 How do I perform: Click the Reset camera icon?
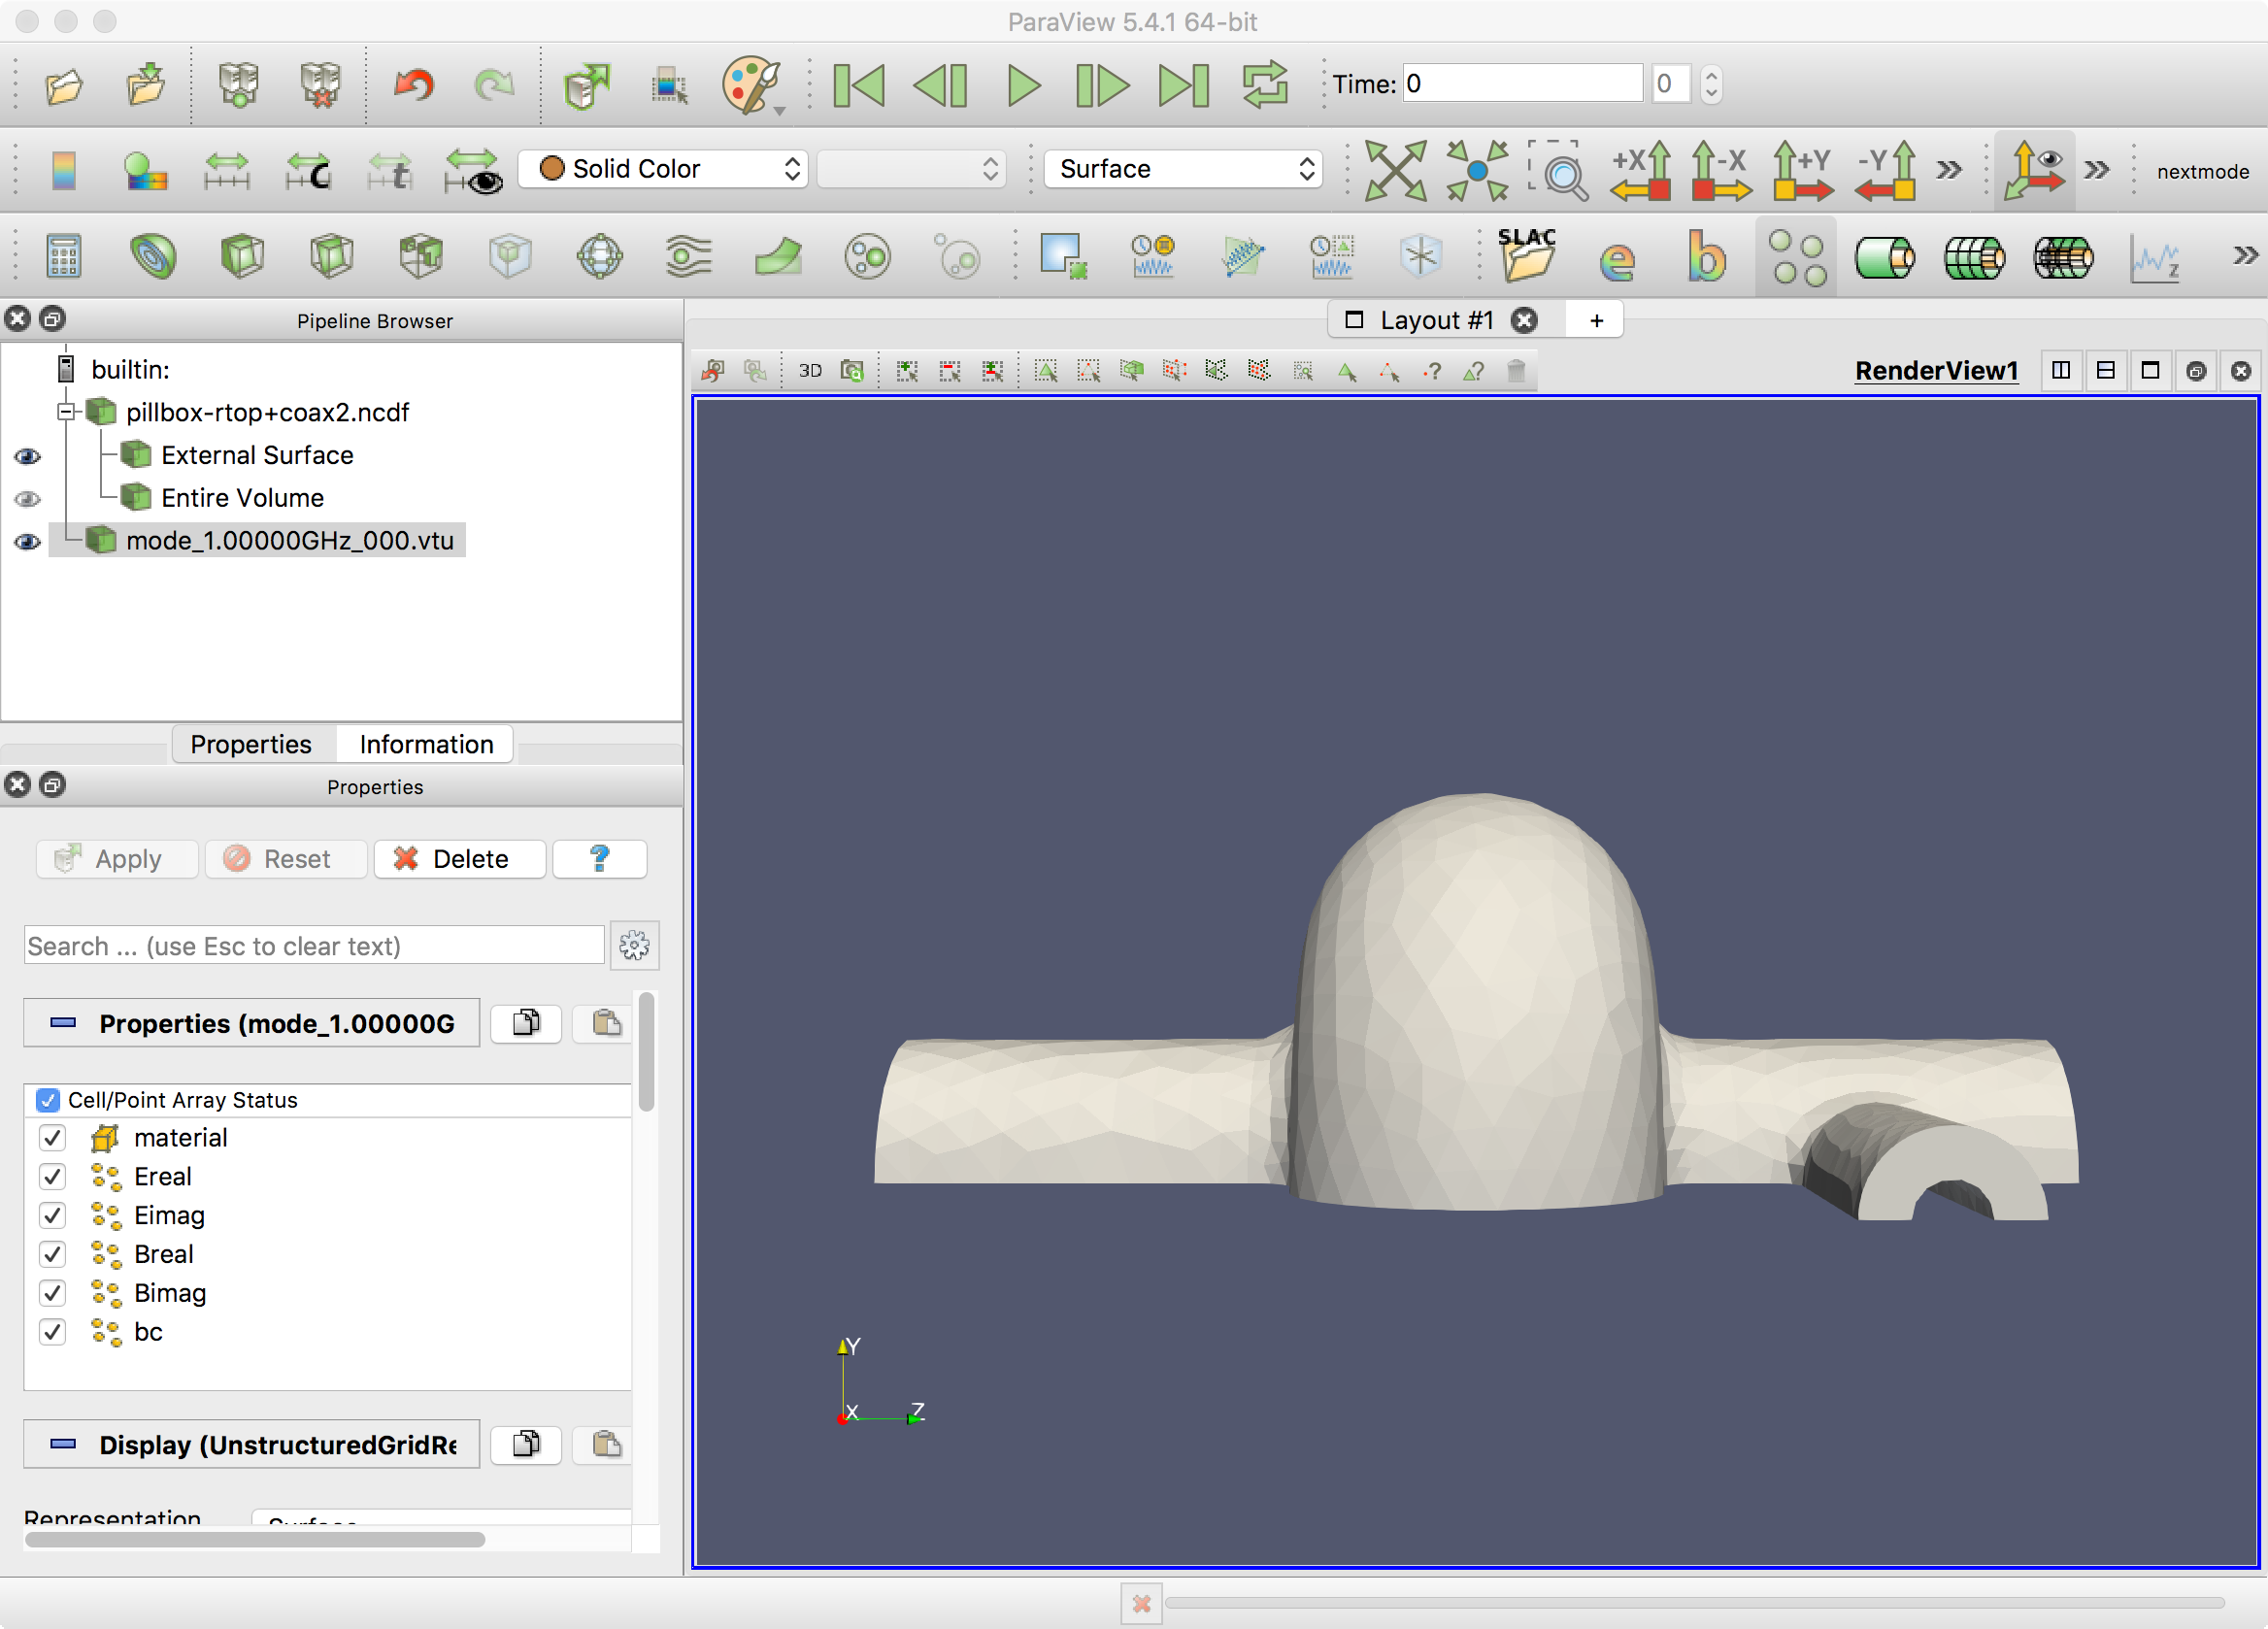[x=1395, y=171]
